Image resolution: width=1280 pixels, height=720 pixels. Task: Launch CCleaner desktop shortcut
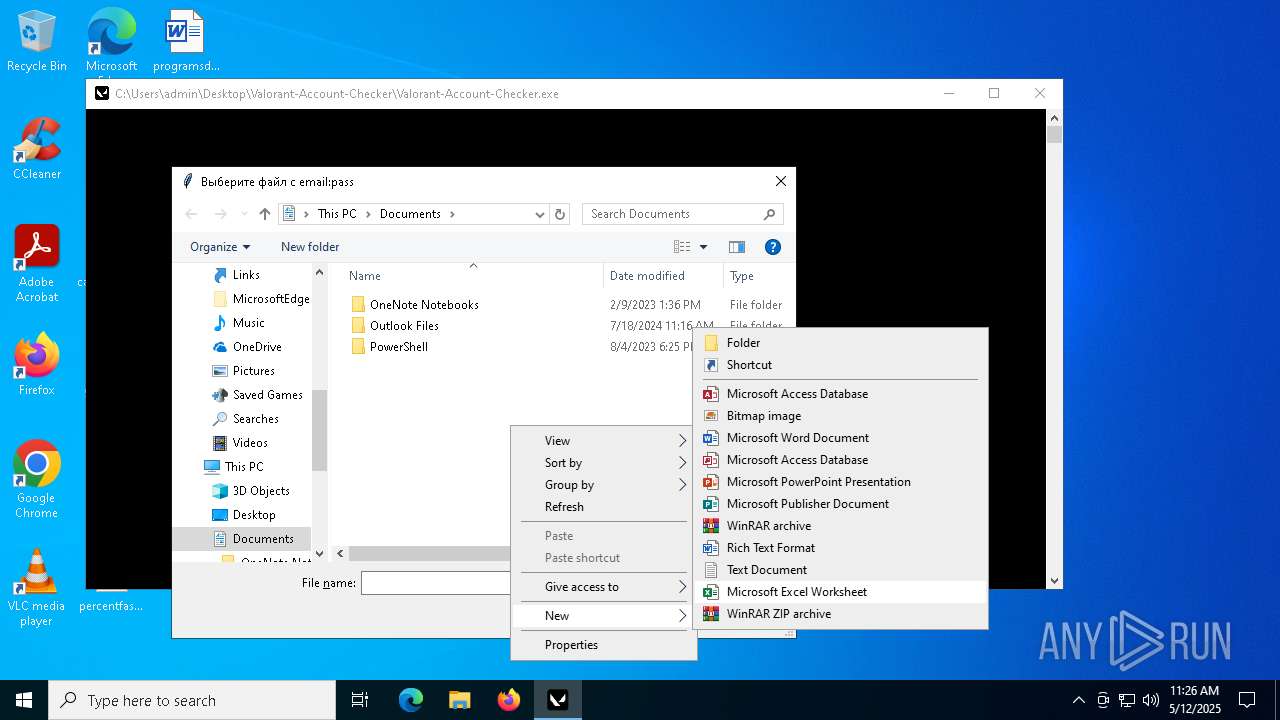(x=37, y=149)
